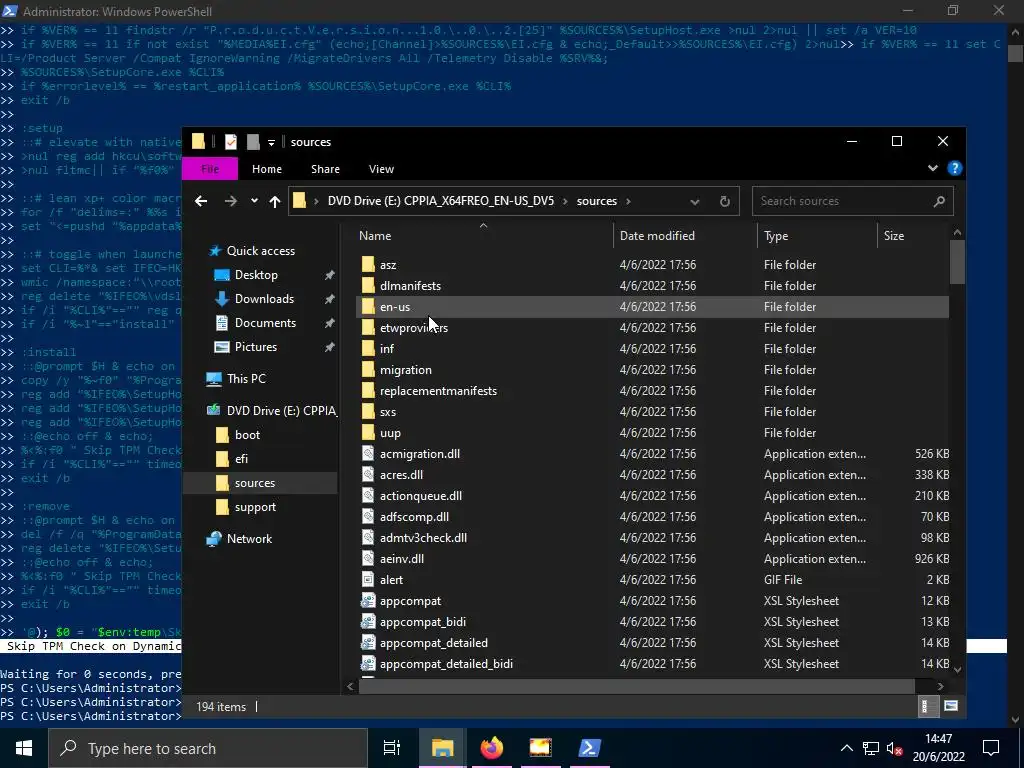Viewport: 1024px width, 768px height.
Task: Select the migration folder icon
Action: [x=368, y=370]
